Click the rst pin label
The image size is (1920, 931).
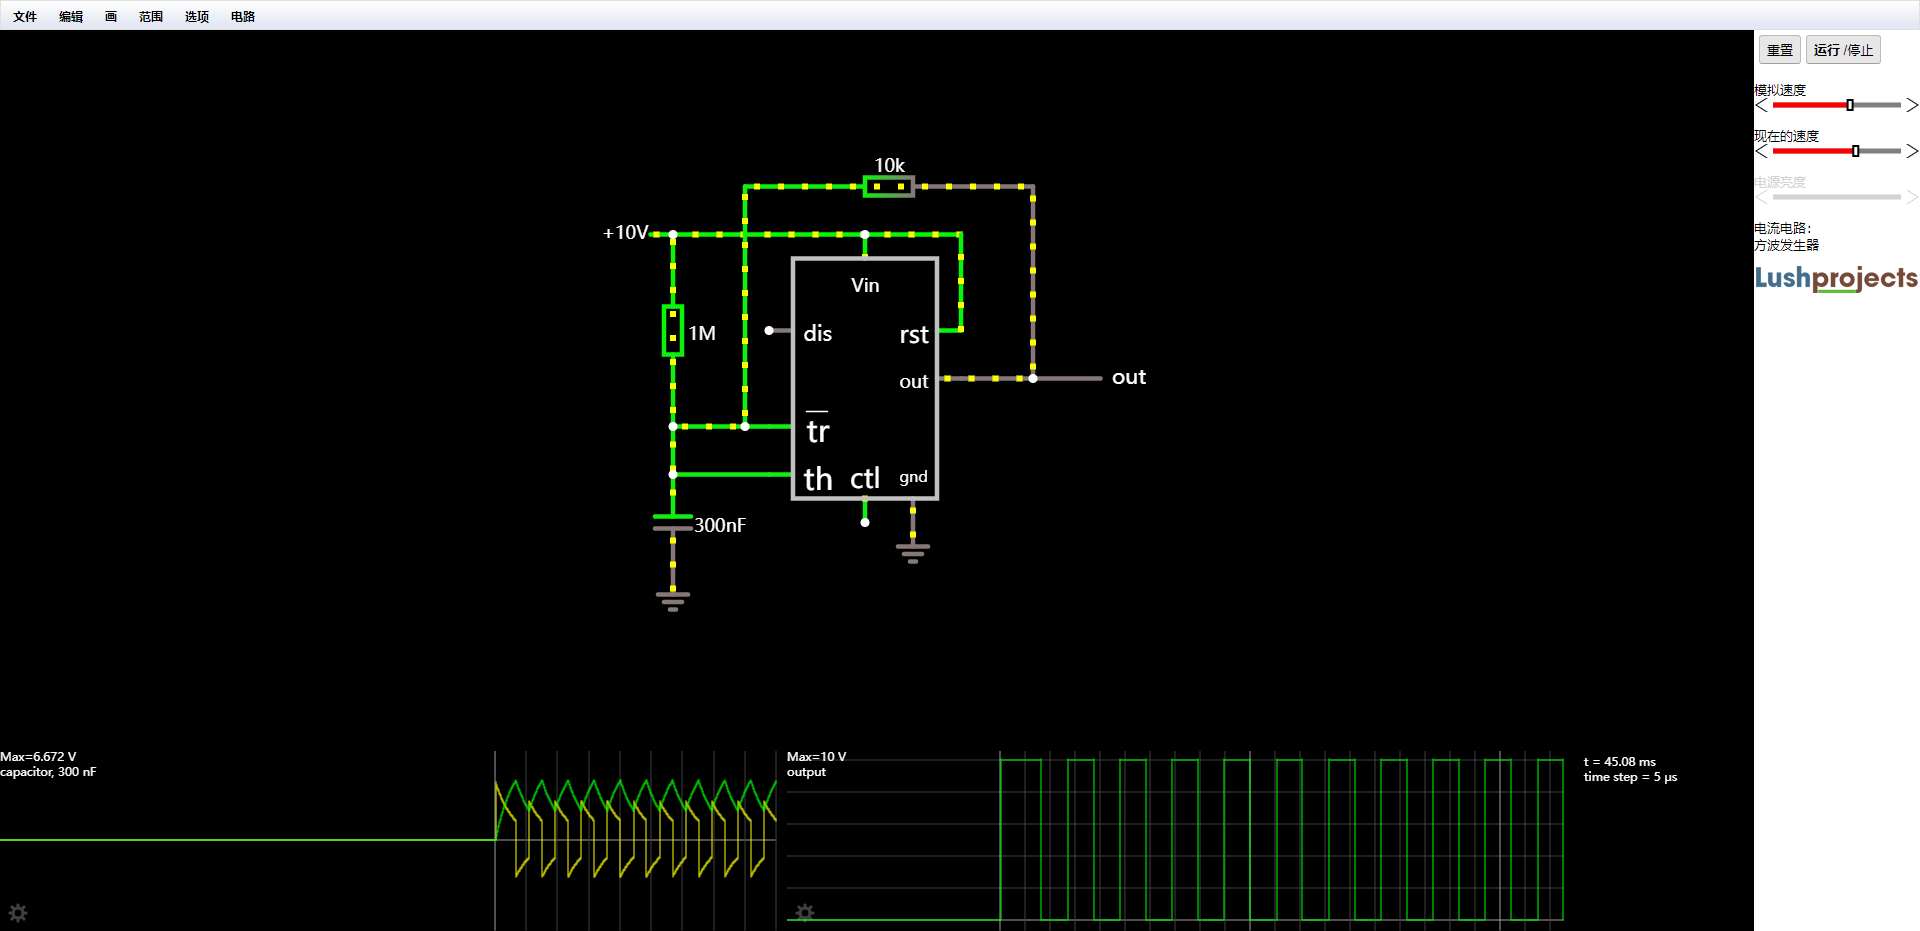[x=914, y=335]
